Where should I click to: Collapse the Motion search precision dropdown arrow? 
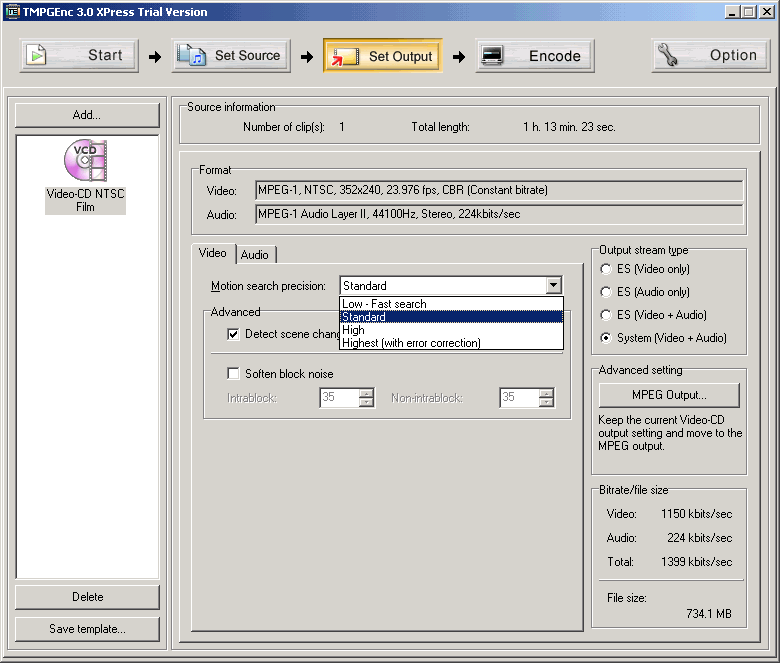(x=554, y=286)
